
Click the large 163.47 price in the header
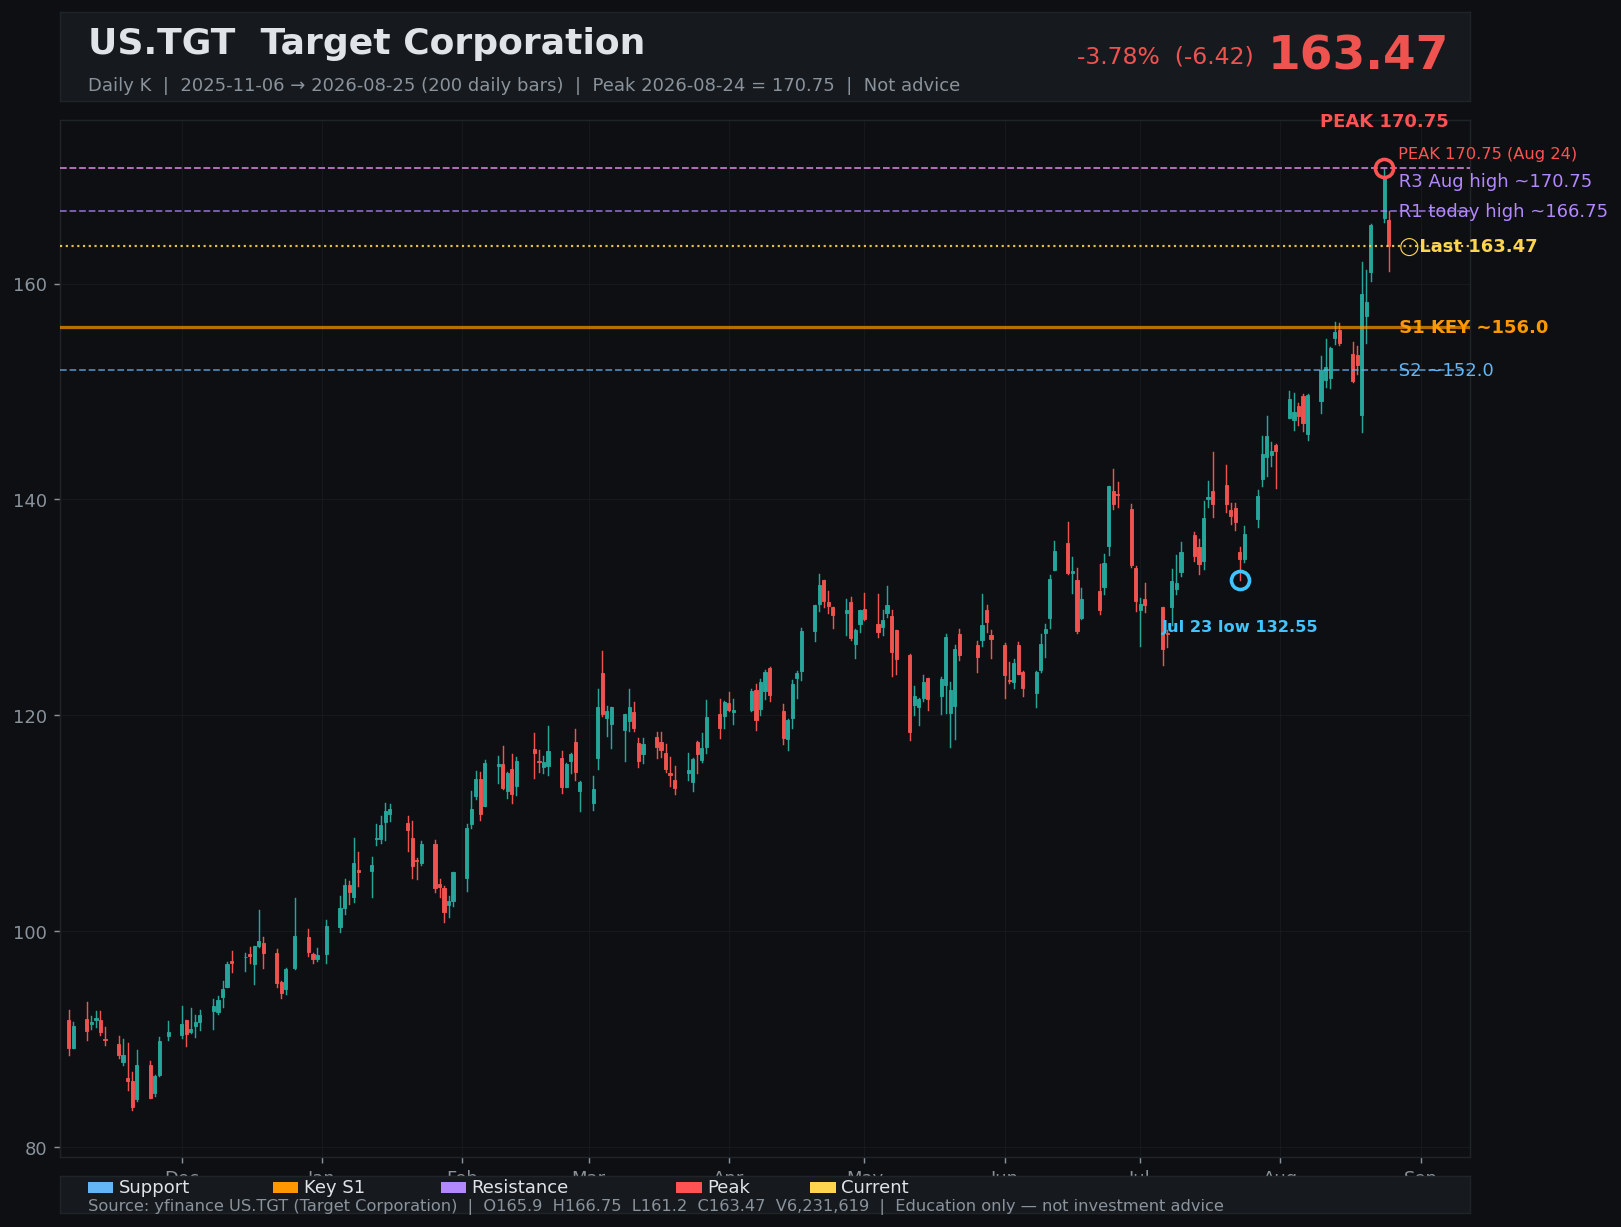pos(1358,54)
